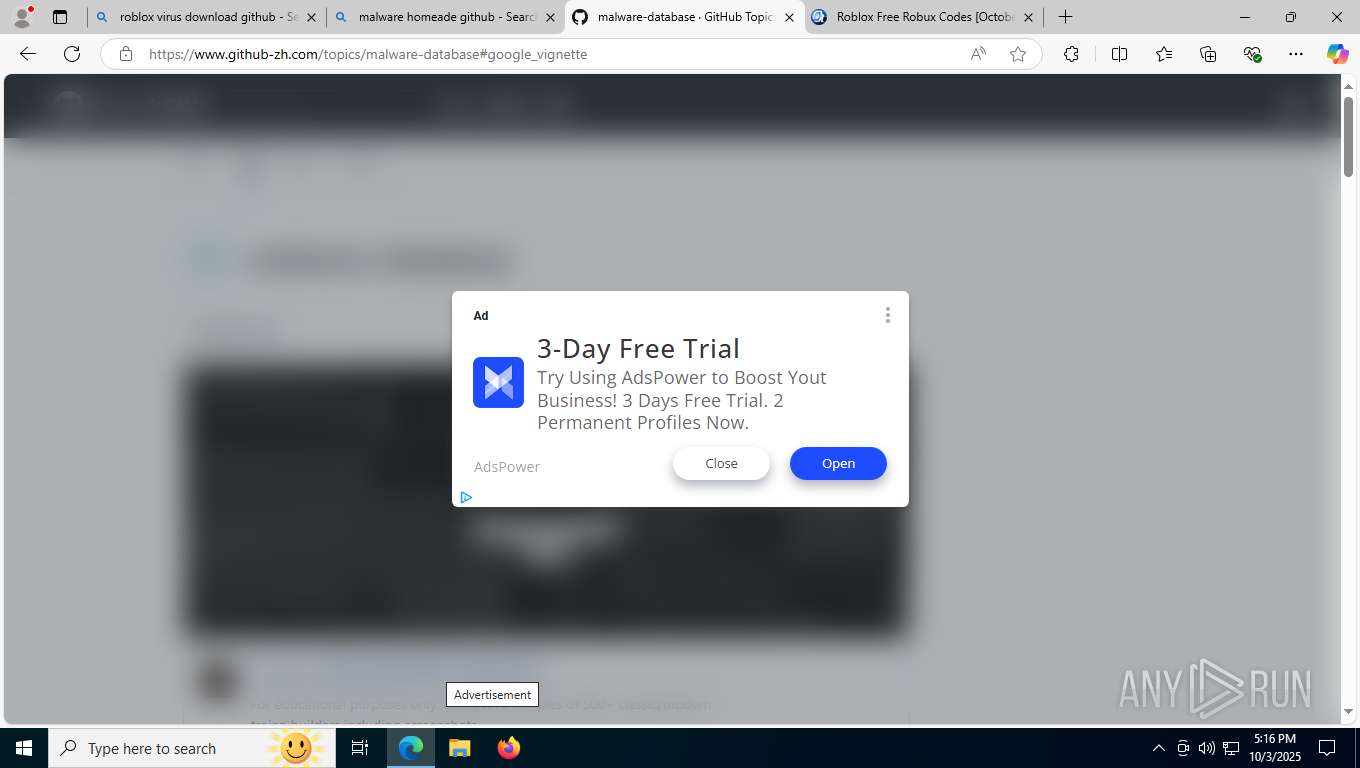Viewport: 1360px width, 768px height.
Task: Open the notification center icon
Action: [x=1327, y=748]
